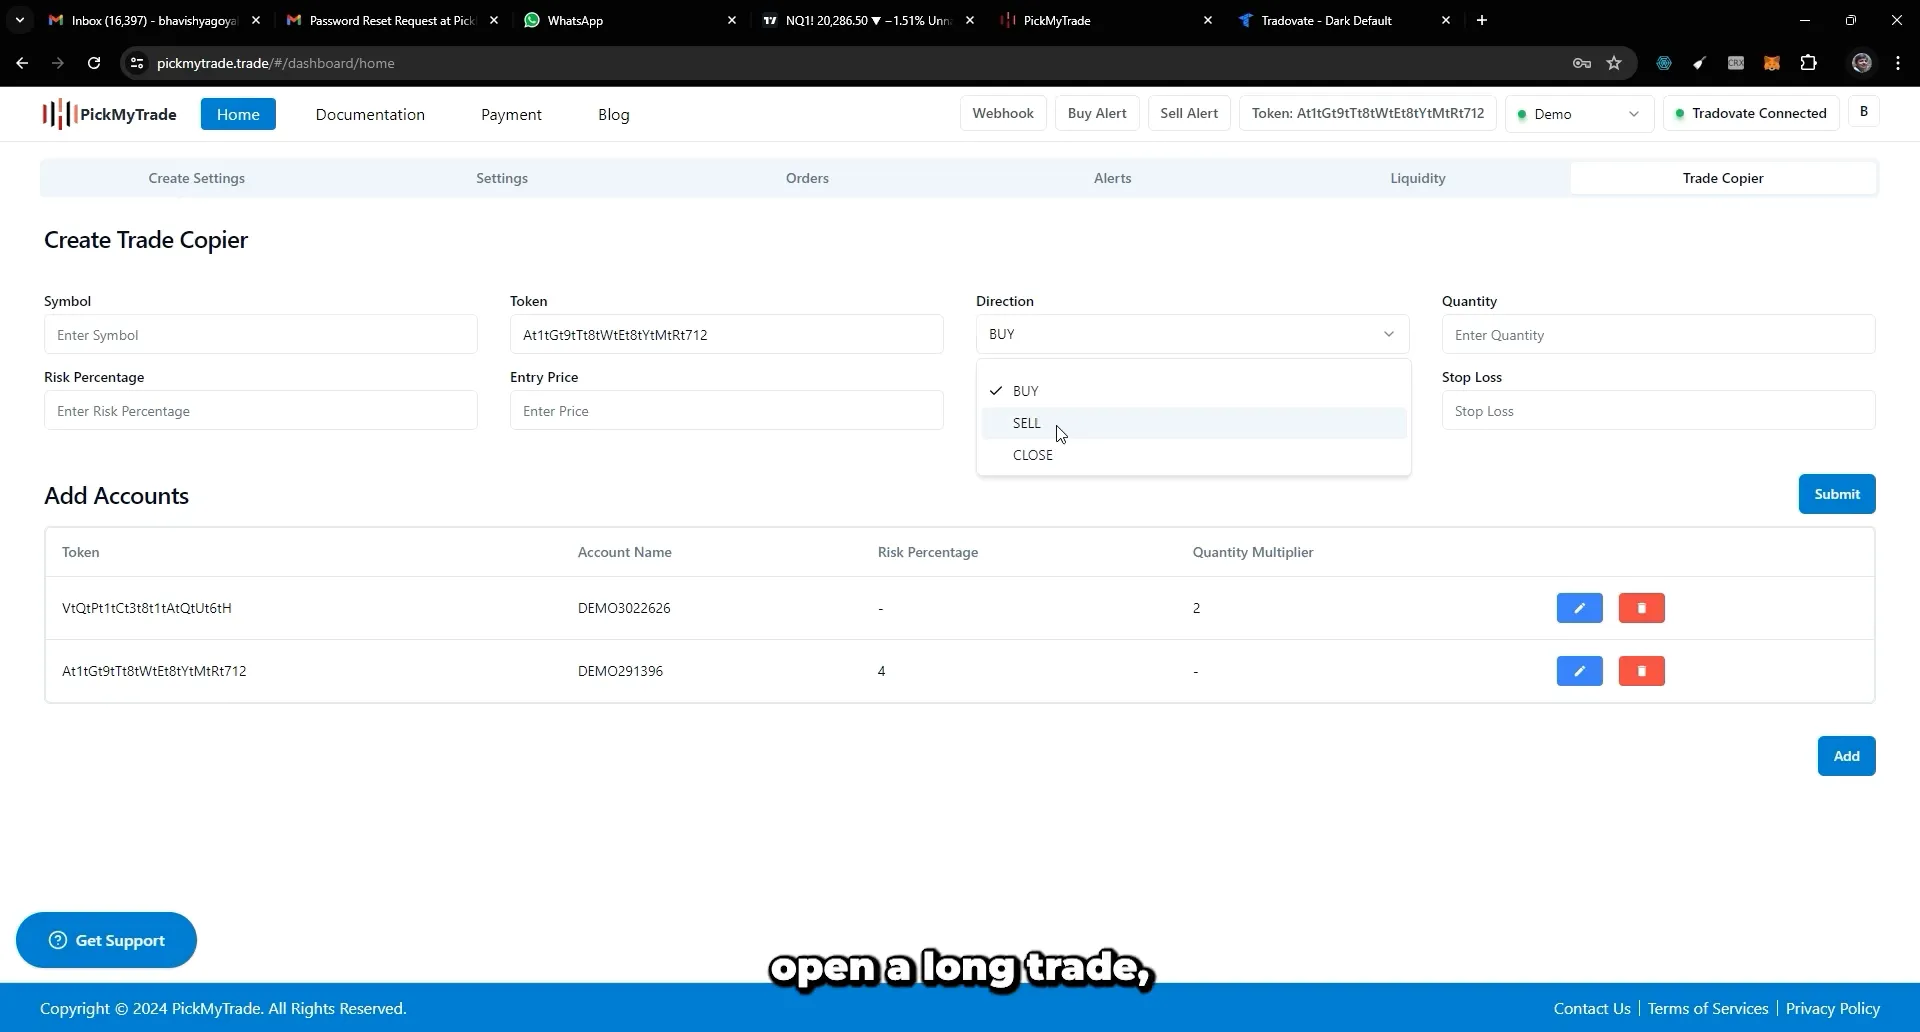The height and width of the screenshot is (1032, 1920).
Task: Switch to Orders tab
Action: tap(807, 178)
